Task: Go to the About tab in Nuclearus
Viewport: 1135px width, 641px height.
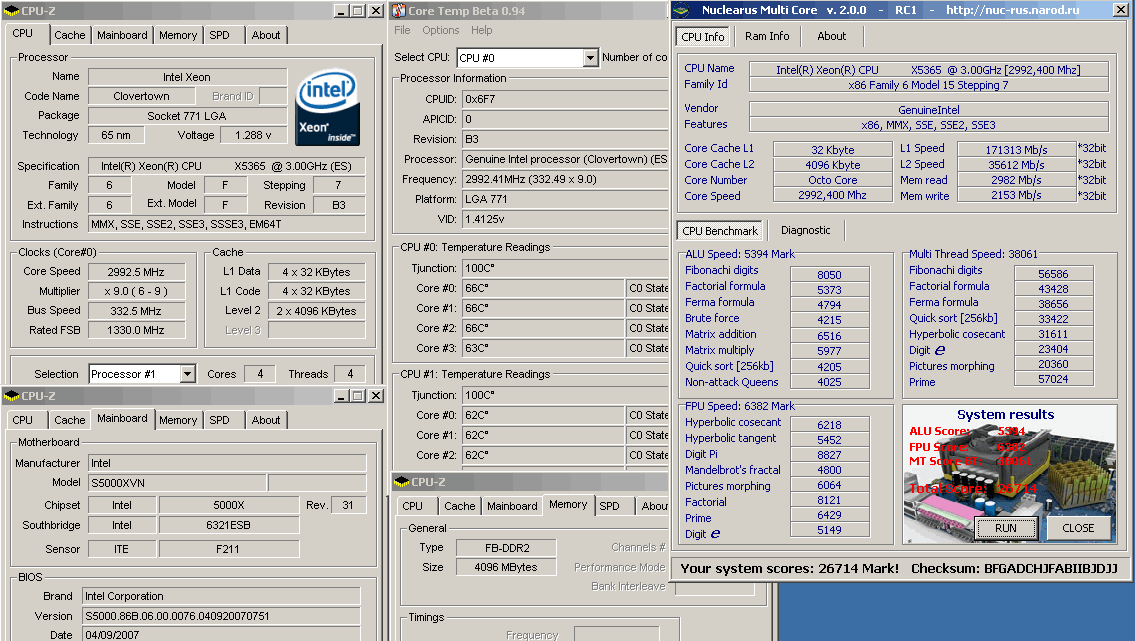Action: point(832,36)
